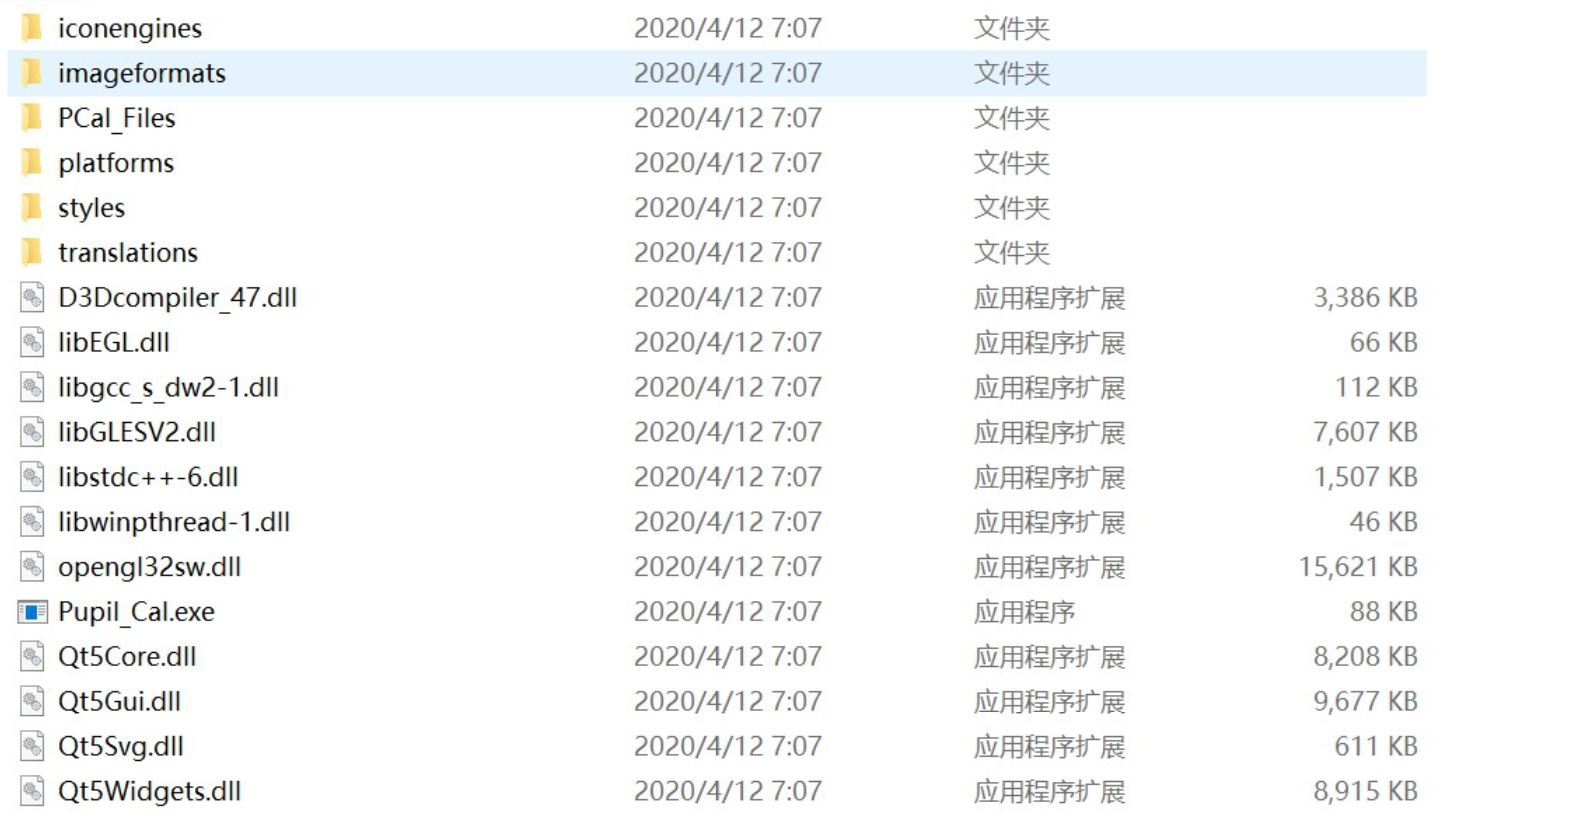
Task: Select the styles folder name
Action: (x=91, y=208)
